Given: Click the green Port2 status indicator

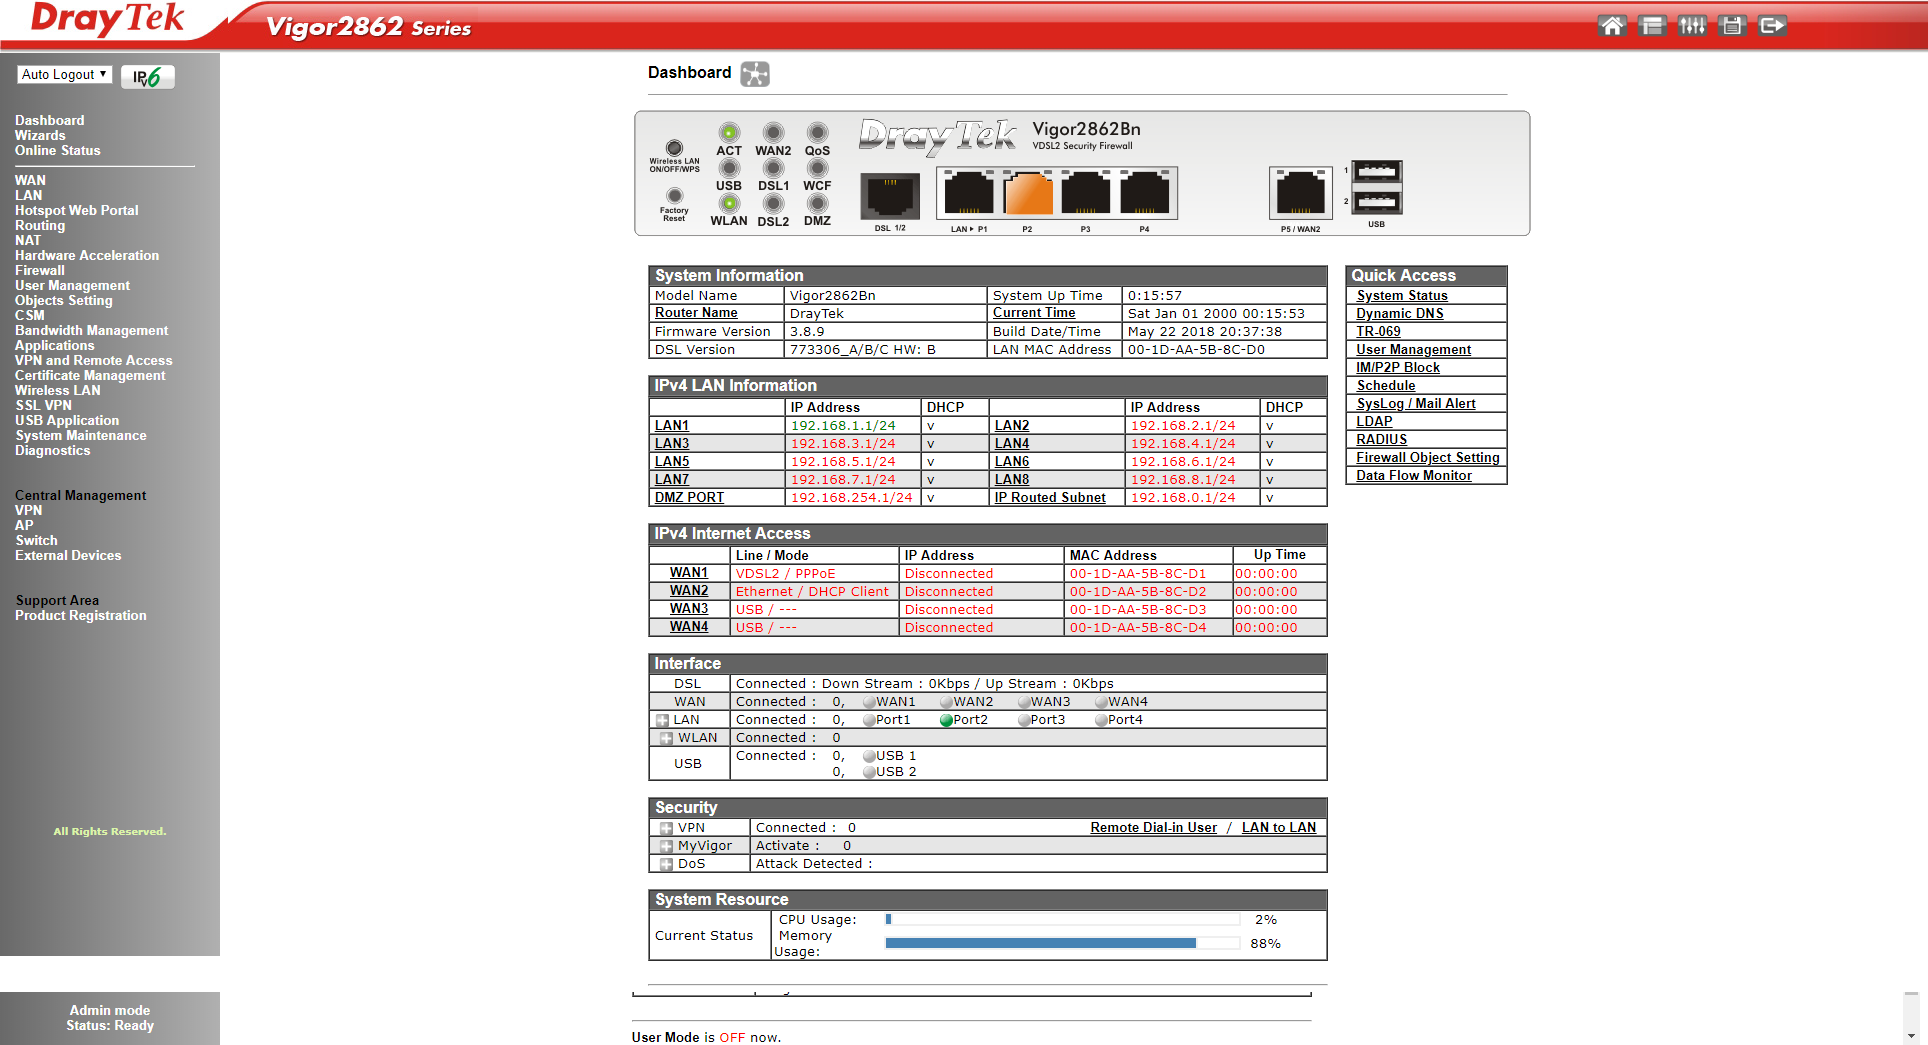Looking at the screenshot, I should click(x=946, y=720).
